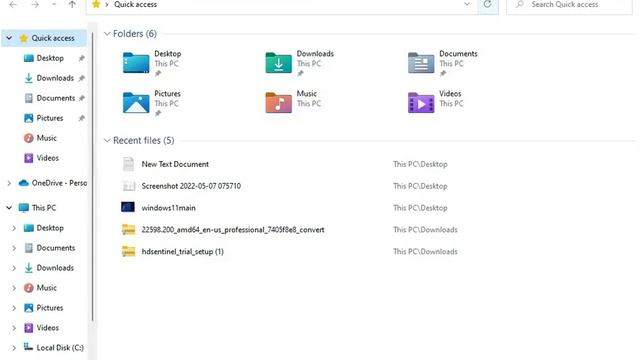The width and height of the screenshot is (640, 360).
Task: Click Music icon under Quick access sidebar
Action: point(29,138)
